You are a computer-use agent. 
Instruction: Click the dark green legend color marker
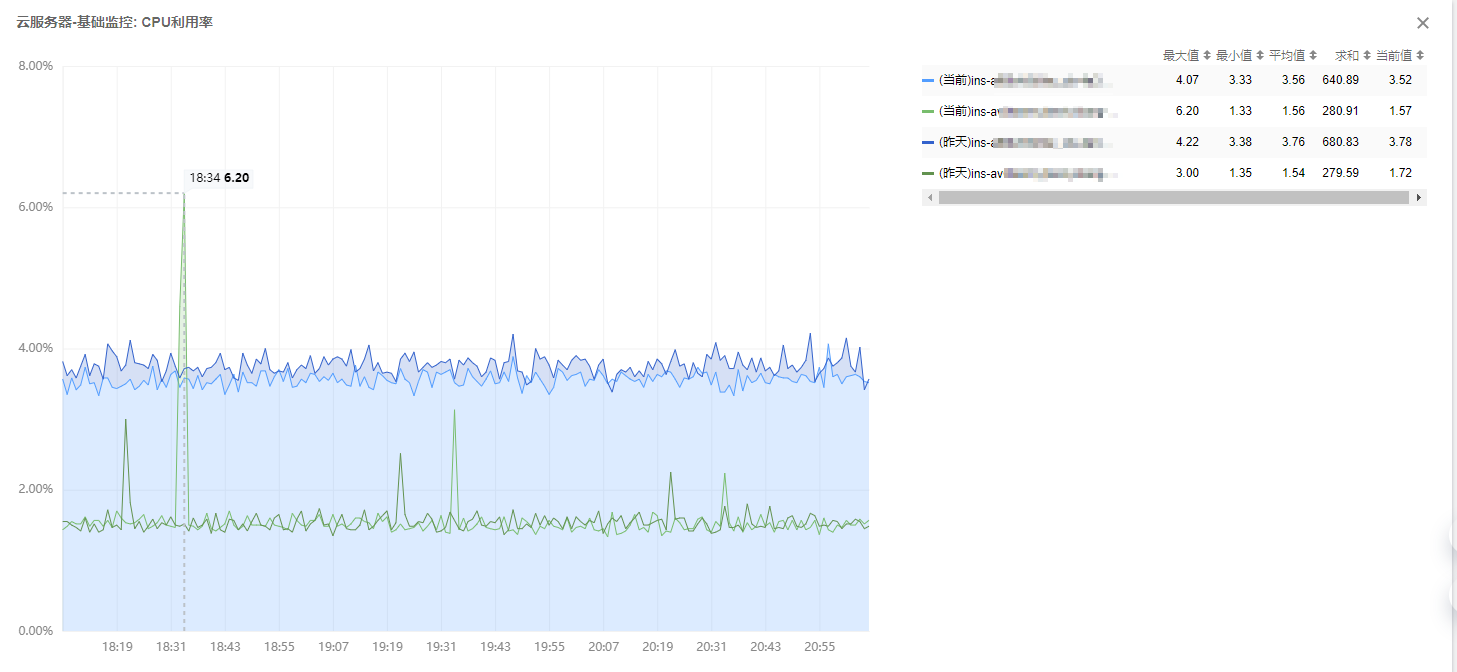928,173
